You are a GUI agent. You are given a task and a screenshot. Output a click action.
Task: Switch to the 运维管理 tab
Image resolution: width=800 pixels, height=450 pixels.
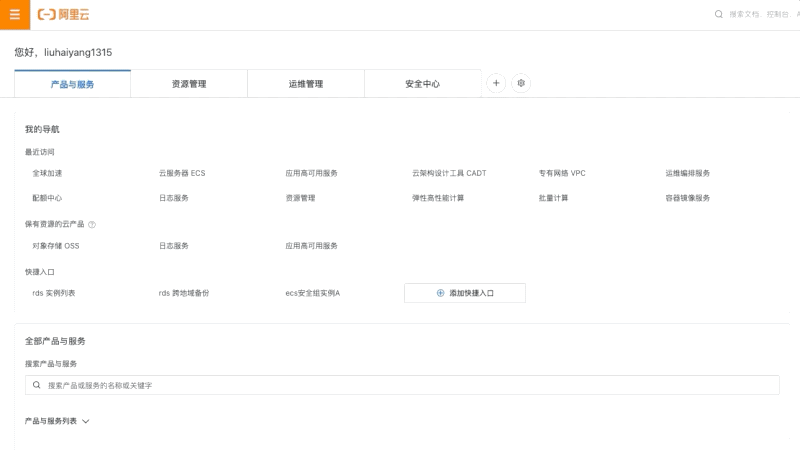[306, 84]
